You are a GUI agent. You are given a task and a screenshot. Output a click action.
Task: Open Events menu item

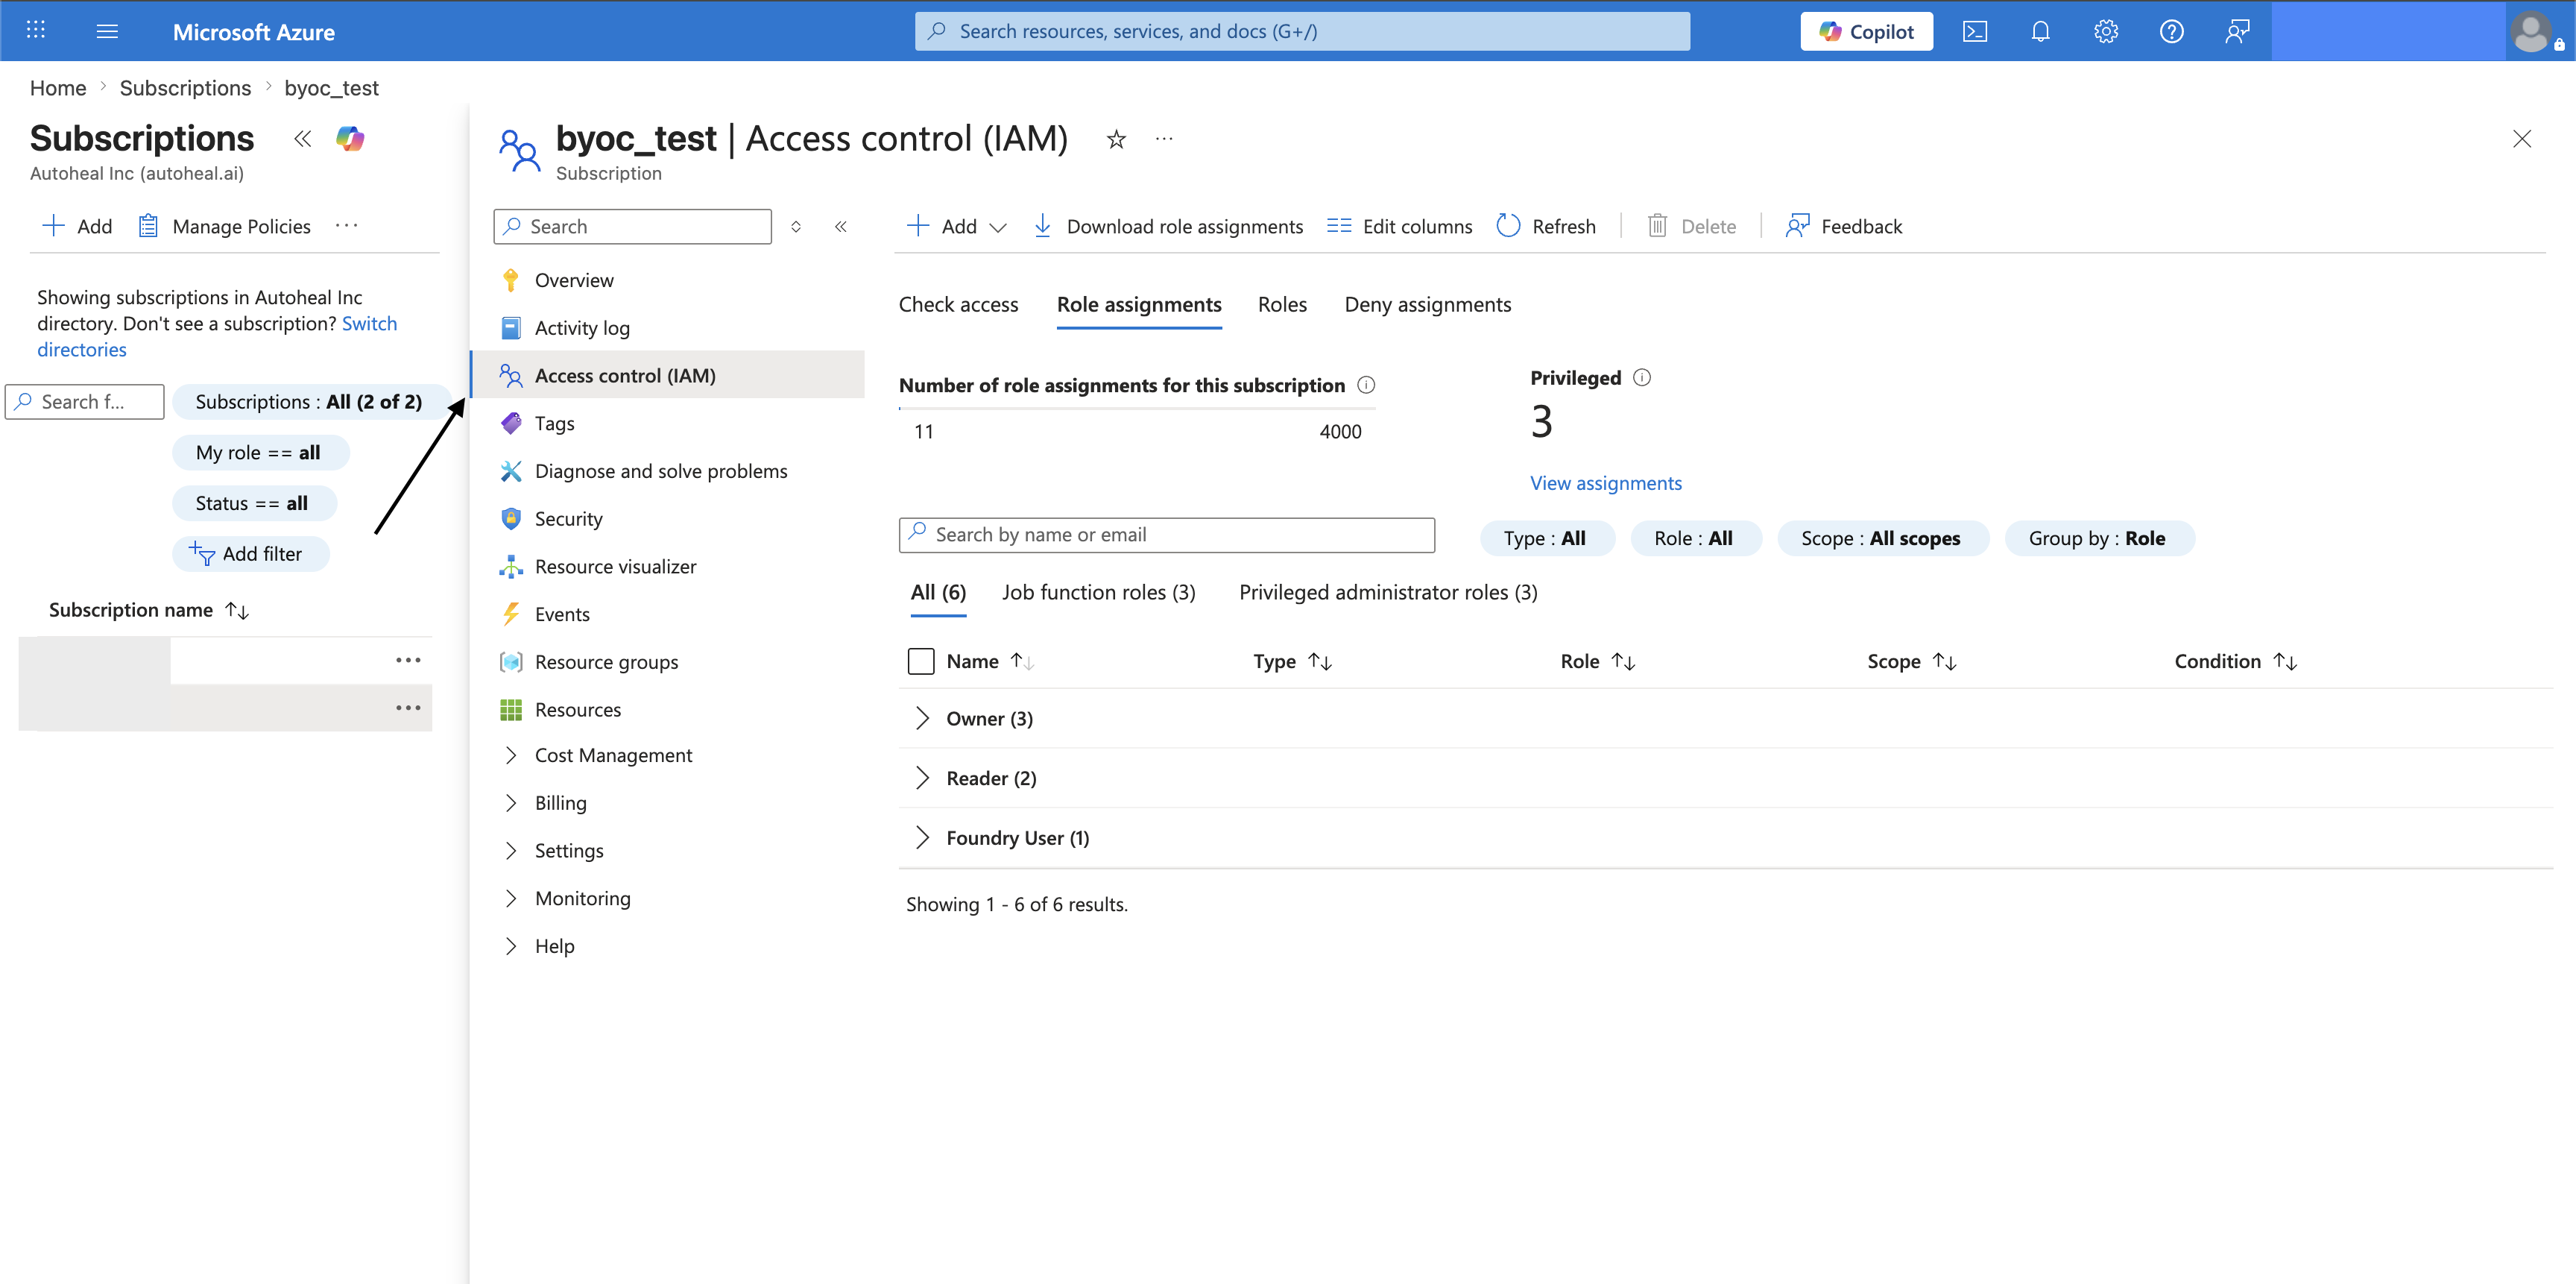pyautogui.click(x=562, y=614)
